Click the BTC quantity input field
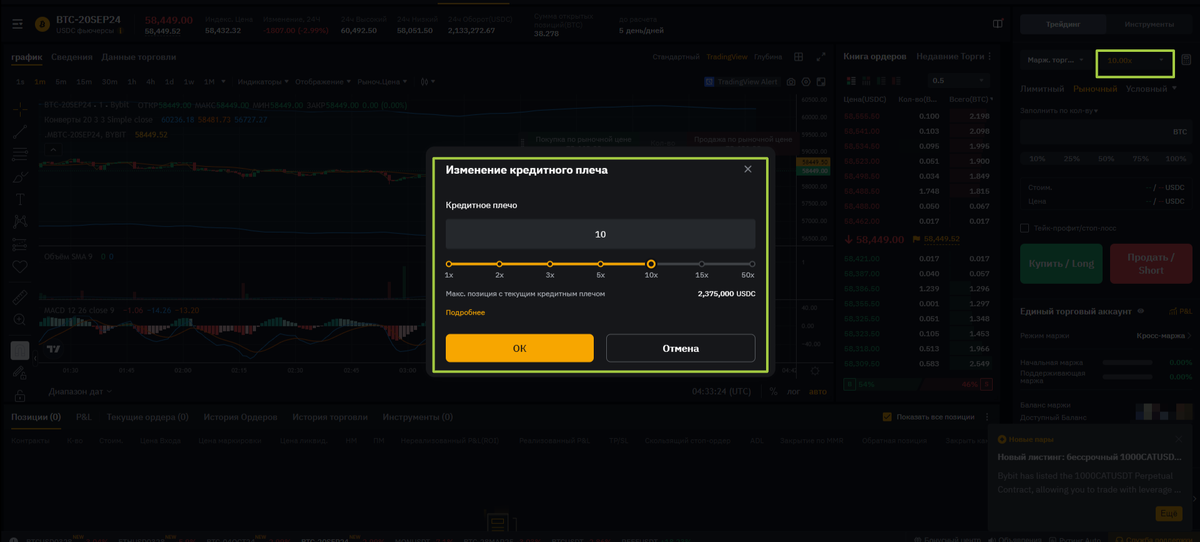The width and height of the screenshot is (1200, 542). coord(1105,131)
